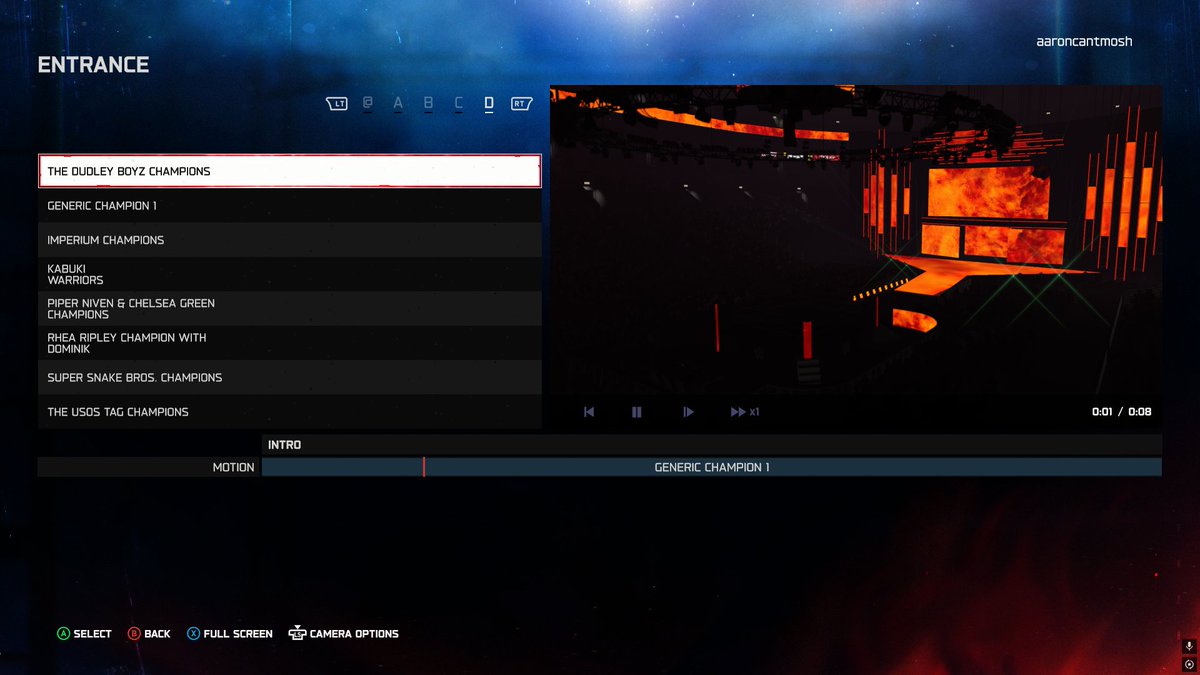
Task: Pick the Imperium Champions entrance
Action: click(x=290, y=240)
